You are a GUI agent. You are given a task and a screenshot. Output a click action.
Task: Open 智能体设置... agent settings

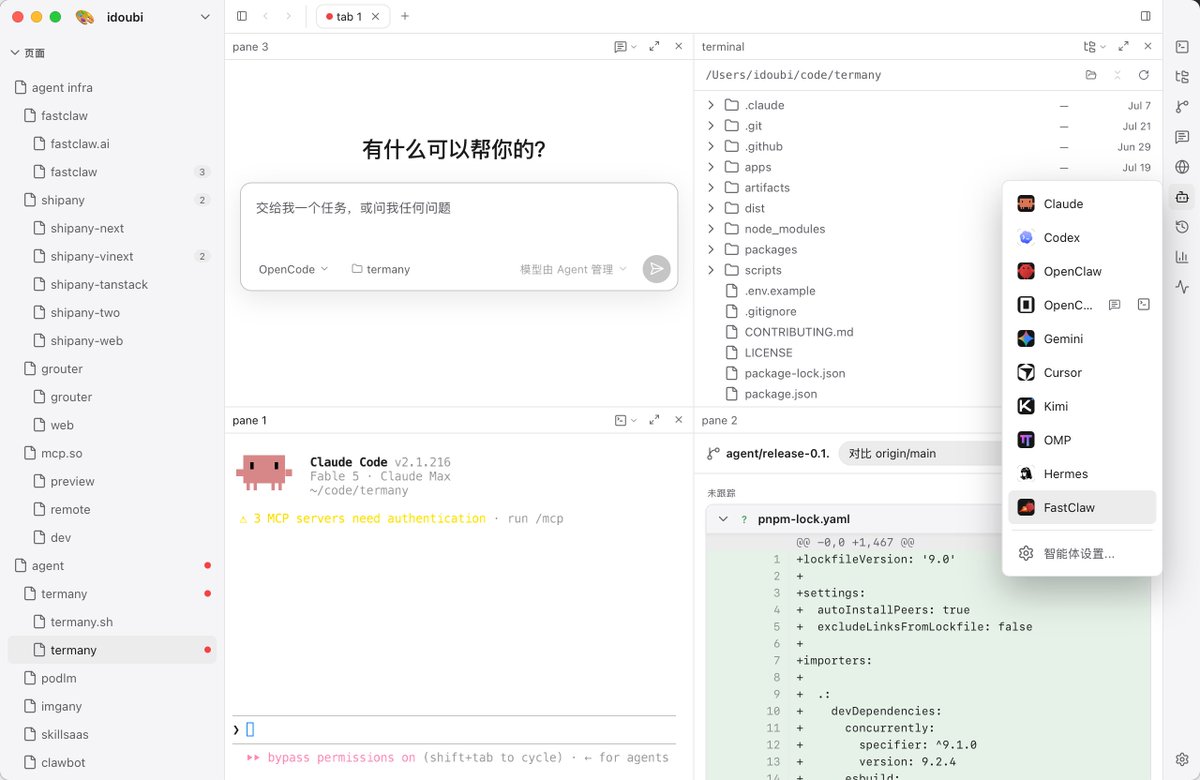pos(1082,553)
